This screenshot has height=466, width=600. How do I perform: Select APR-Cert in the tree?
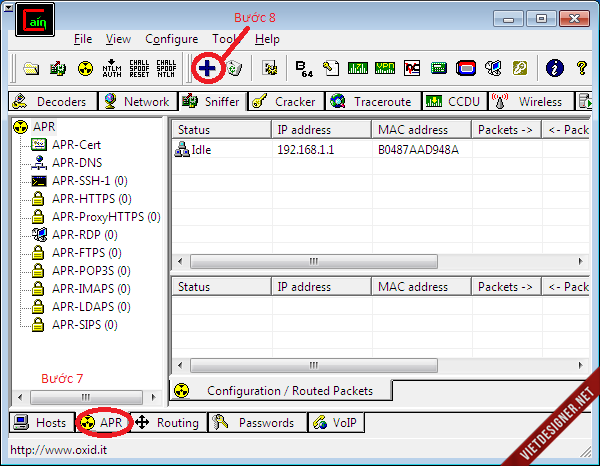[76, 145]
